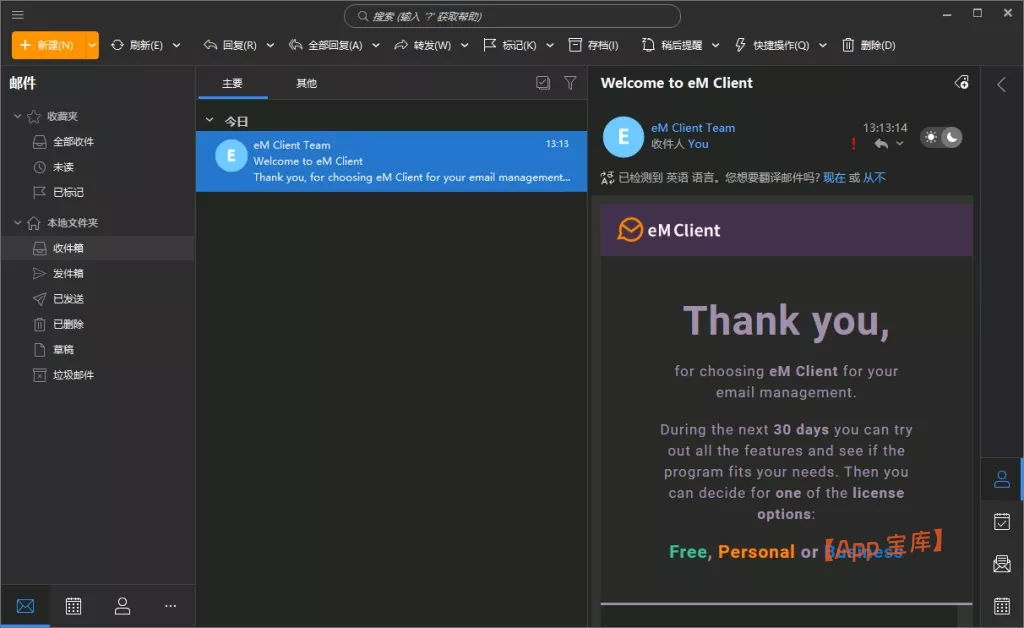Open the 垃圾邮件 folder
Image resolution: width=1024 pixels, height=628 pixels.
click(x=73, y=375)
